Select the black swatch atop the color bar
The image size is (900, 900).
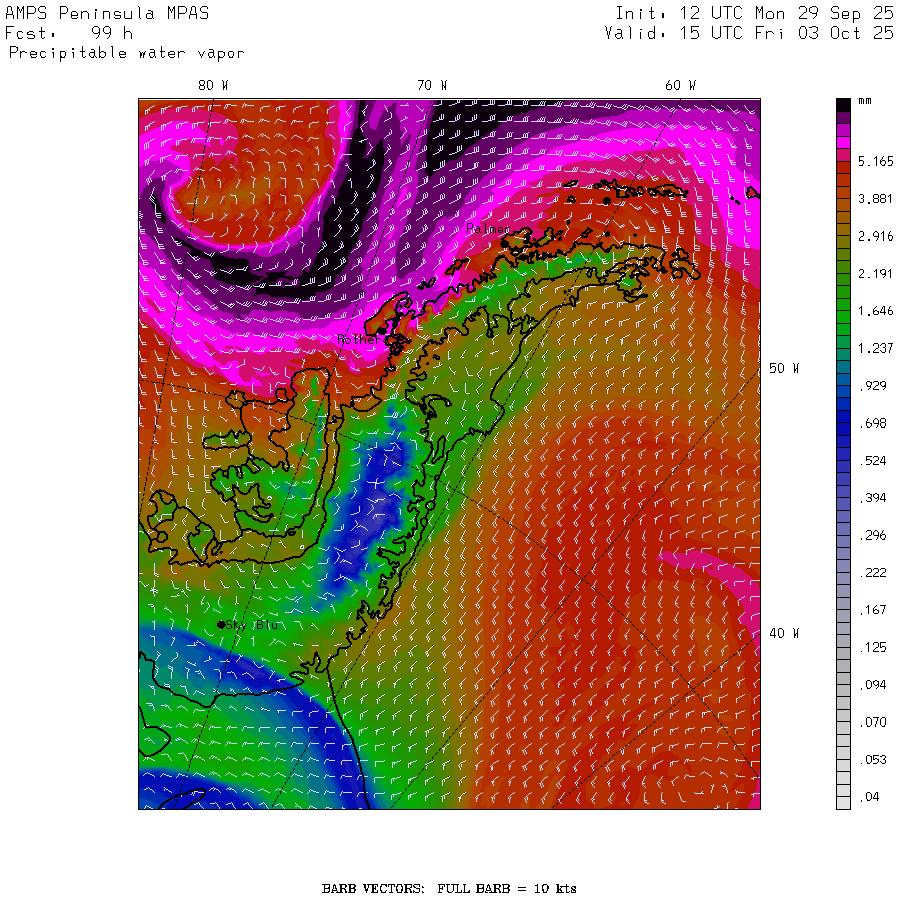[844, 104]
